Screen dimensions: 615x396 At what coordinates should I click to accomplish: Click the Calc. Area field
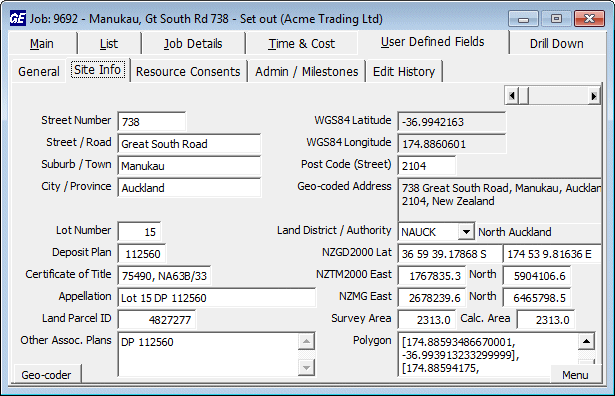click(x=546, y=319)
